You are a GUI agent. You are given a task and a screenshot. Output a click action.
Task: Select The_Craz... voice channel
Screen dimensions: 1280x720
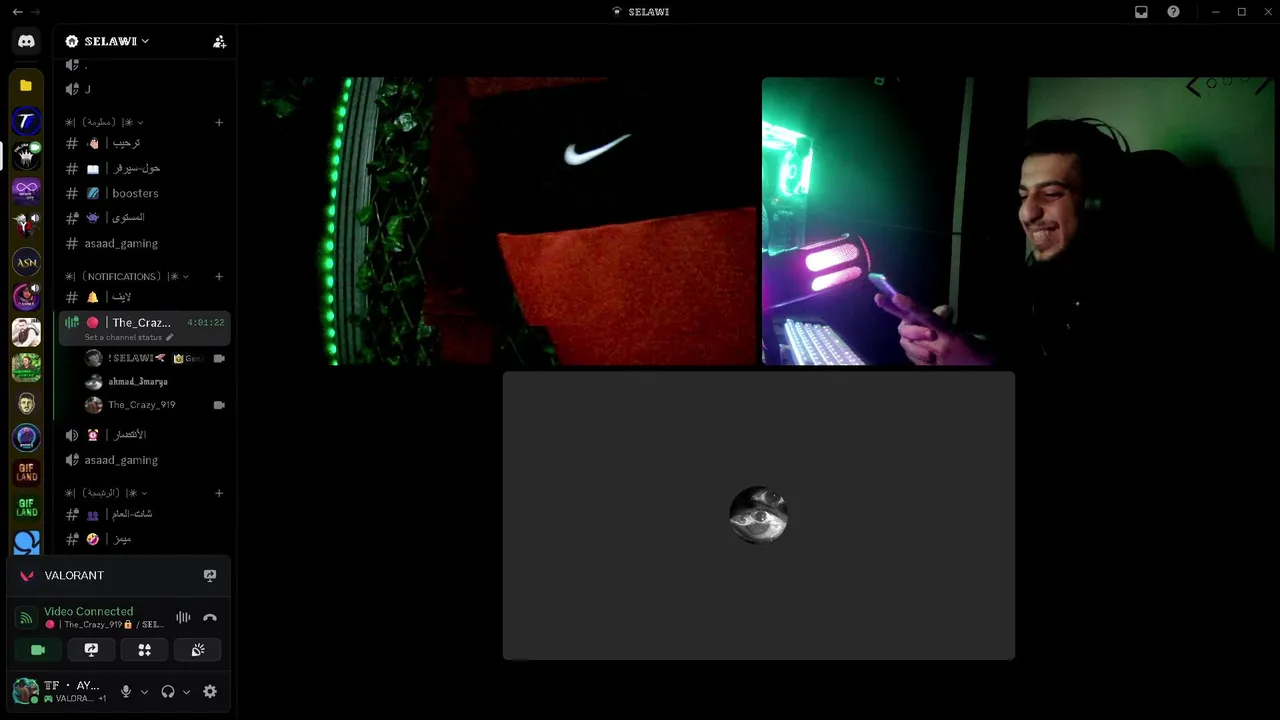tap(145, 327)
